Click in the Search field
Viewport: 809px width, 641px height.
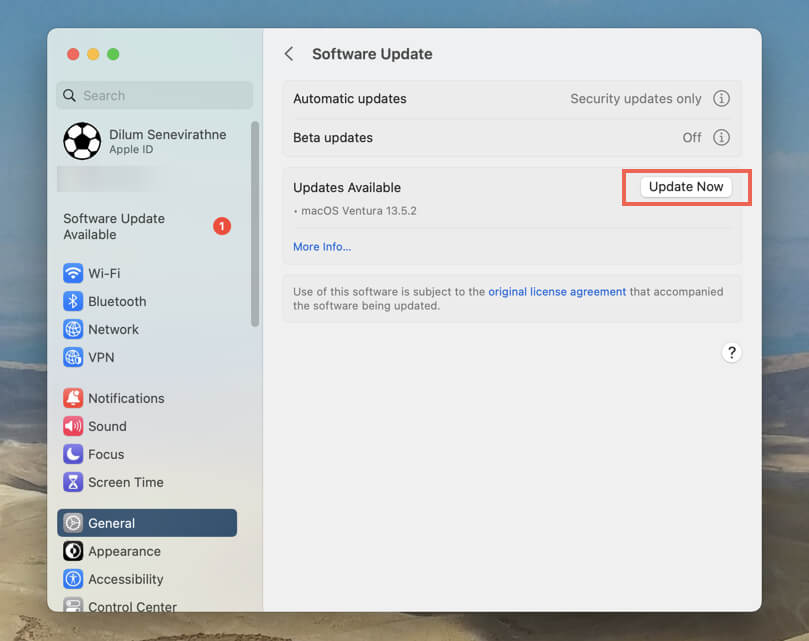[x=154, y=95]
